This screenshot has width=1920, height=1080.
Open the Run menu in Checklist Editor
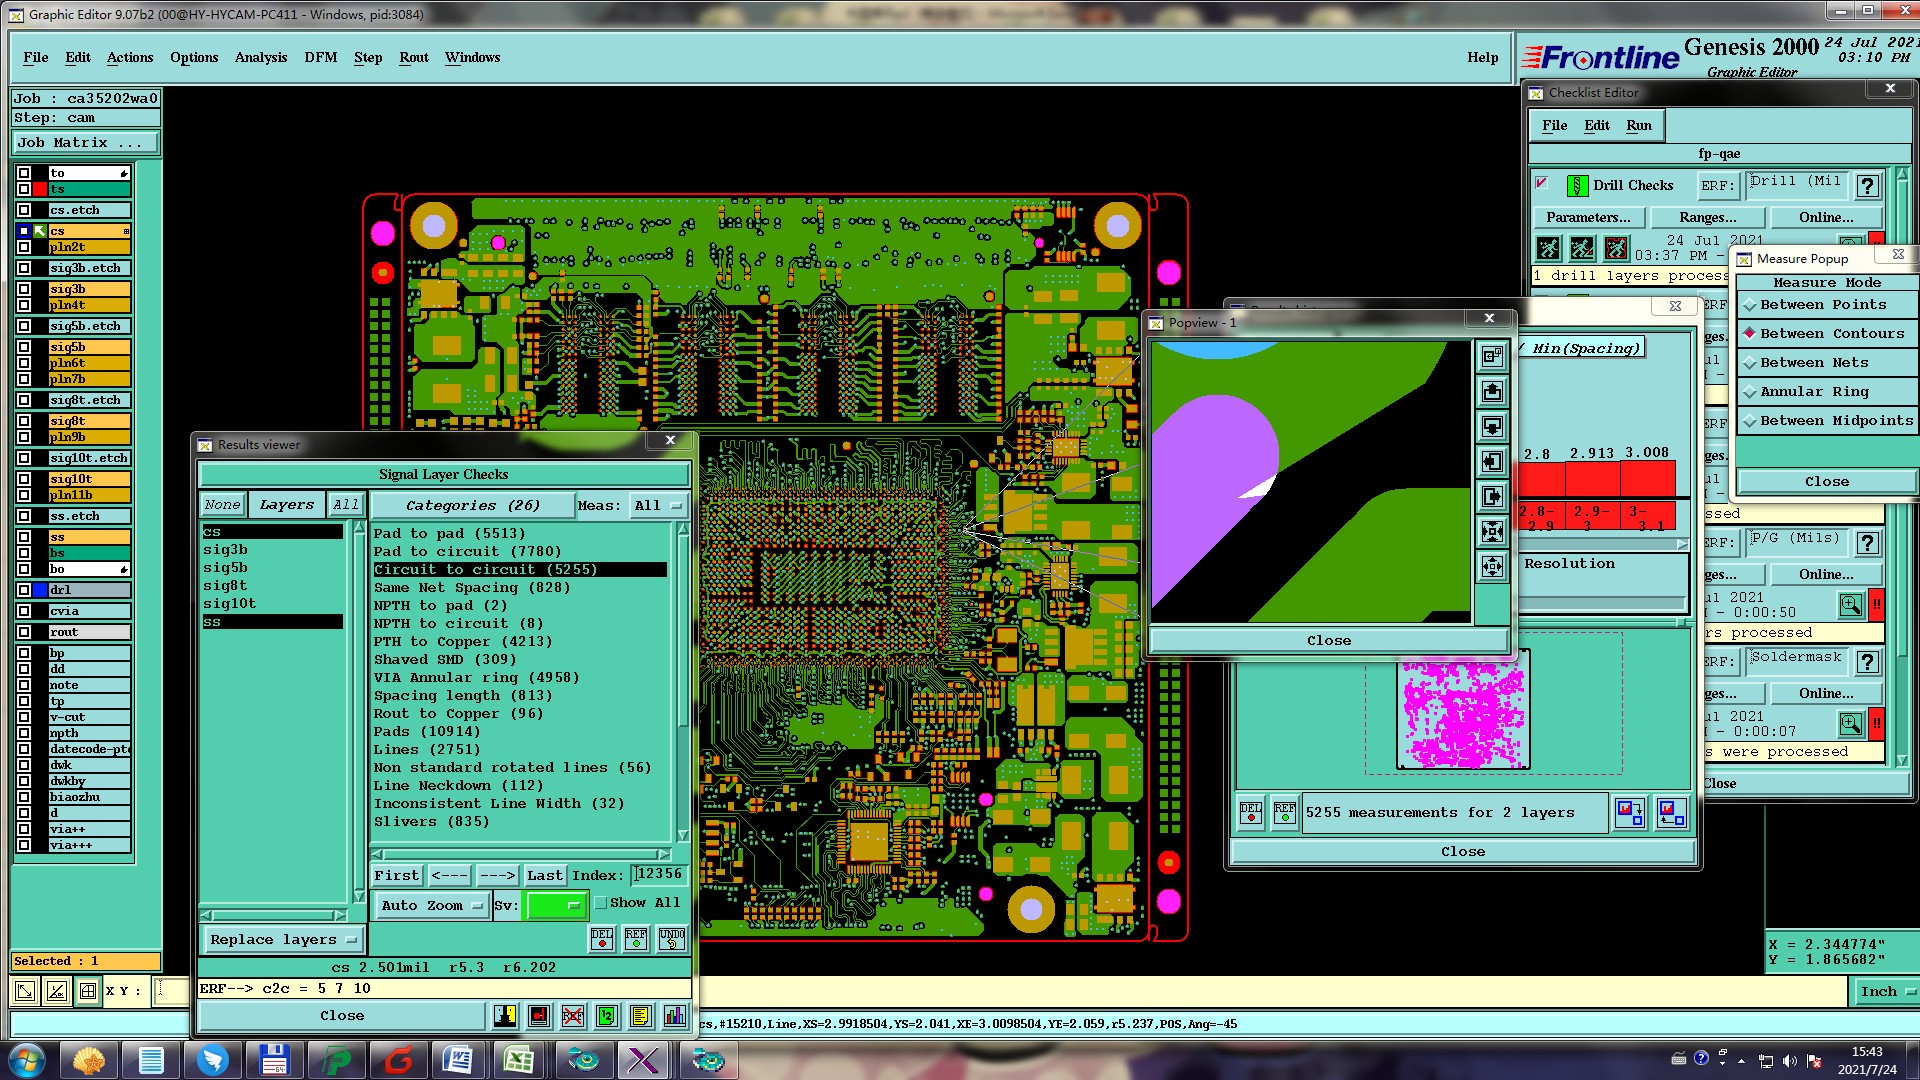pos(1639,126)
